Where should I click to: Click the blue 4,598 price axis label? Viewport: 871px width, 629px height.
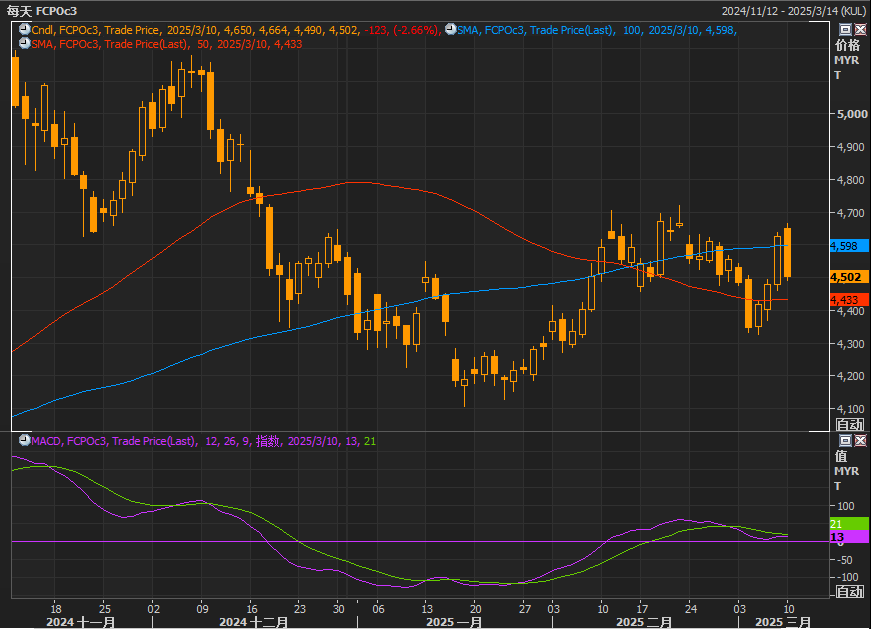pyautogui.click(x=850, y=246)
